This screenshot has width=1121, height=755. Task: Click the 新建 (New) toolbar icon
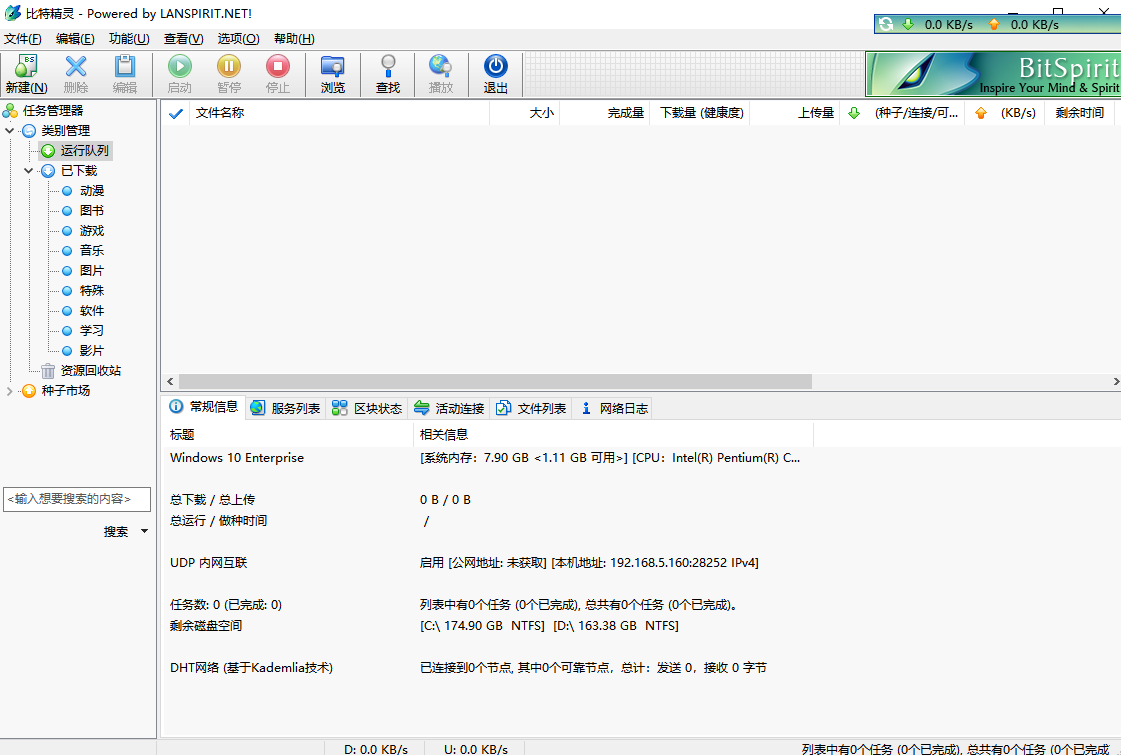click(x=26, y=73)
